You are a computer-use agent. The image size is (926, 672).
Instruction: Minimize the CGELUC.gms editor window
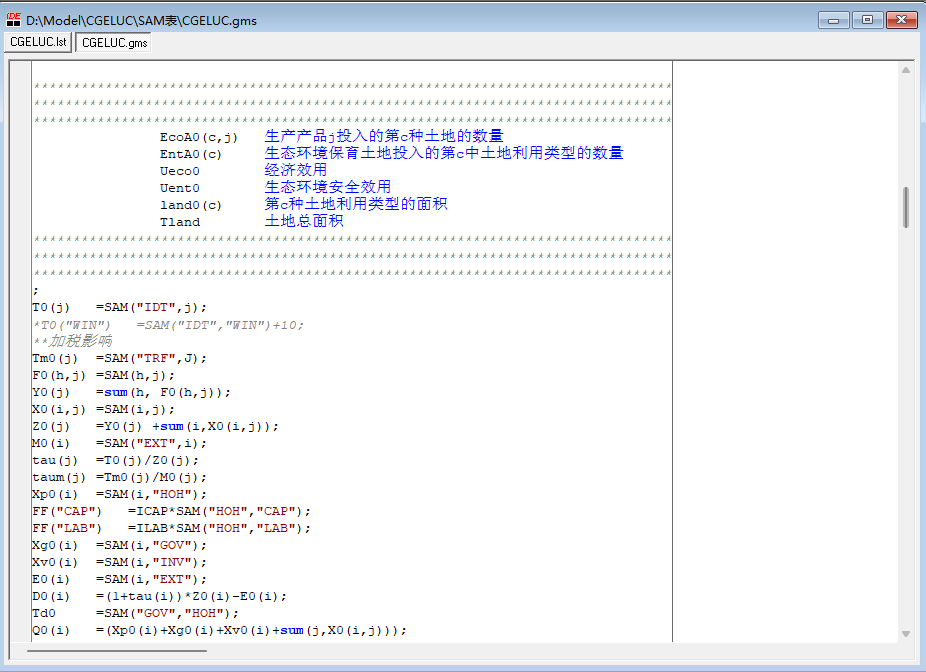click(x=833, y=19)
